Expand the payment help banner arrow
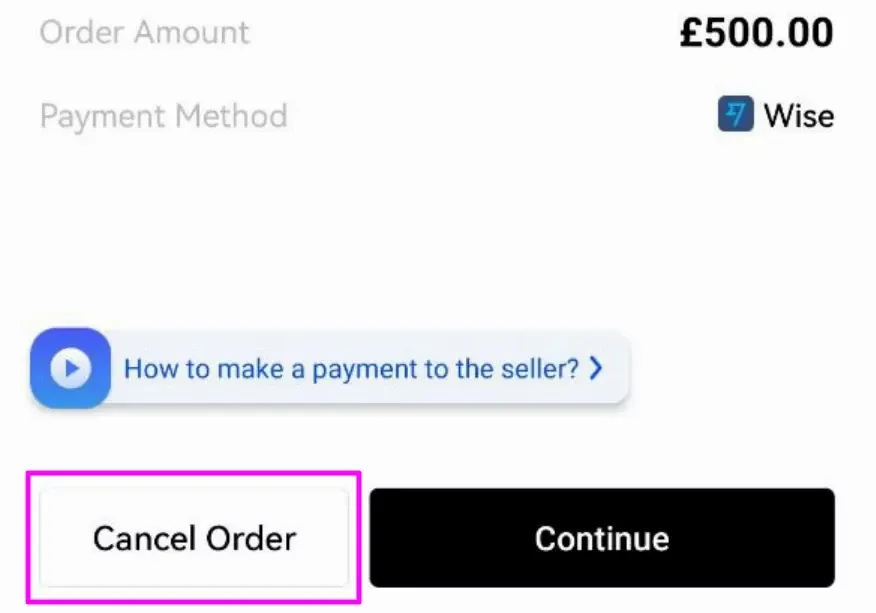This screenshot has width=876, height=613. [596, 368]
